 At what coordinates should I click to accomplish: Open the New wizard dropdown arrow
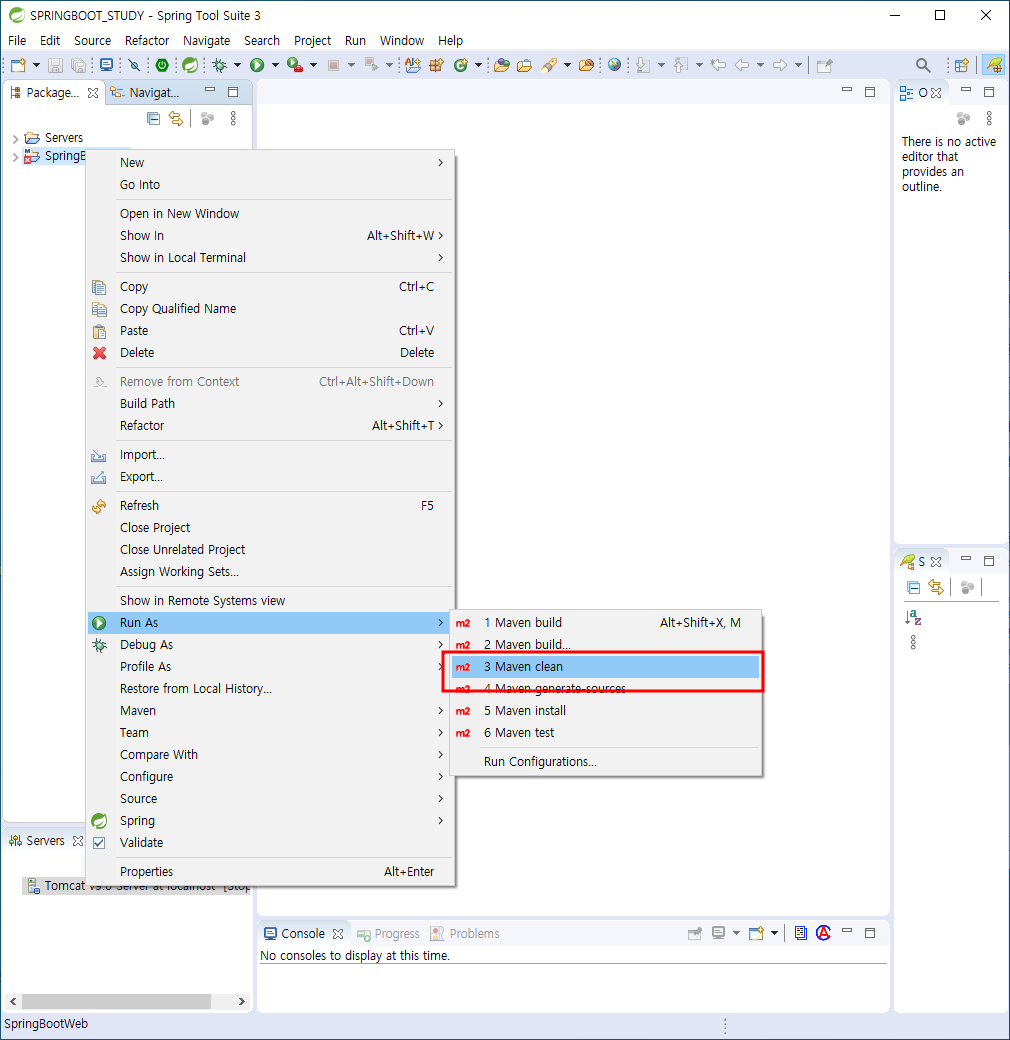(x=36, y=65)
